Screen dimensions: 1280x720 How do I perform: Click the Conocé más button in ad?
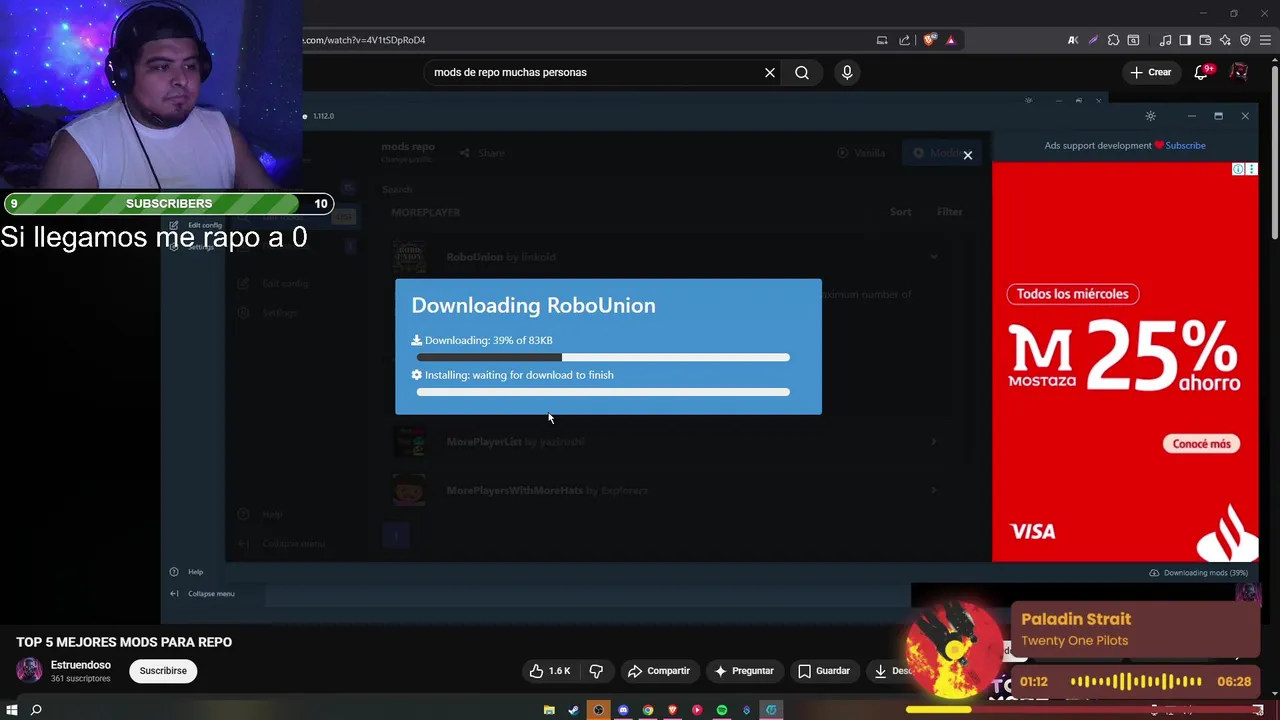pos(1201,444)
